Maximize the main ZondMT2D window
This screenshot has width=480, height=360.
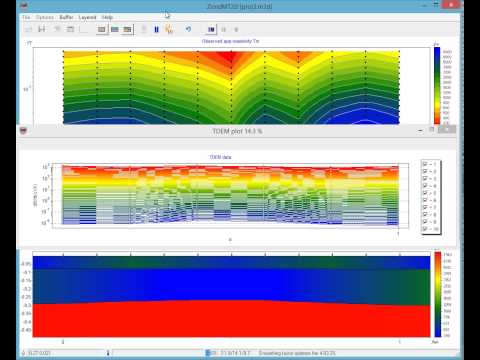[x=436, y=4]
